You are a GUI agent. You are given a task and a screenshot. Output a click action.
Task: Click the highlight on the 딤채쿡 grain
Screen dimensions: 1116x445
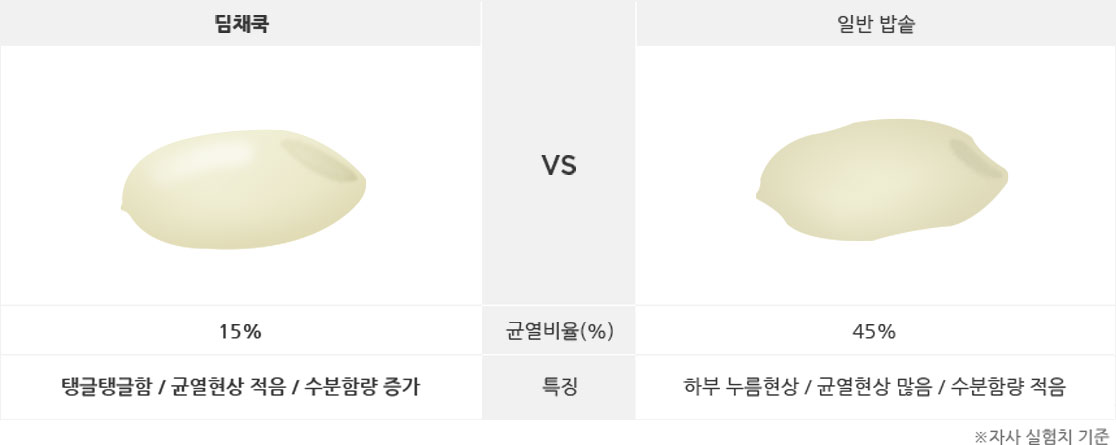(x=206, y=160)
